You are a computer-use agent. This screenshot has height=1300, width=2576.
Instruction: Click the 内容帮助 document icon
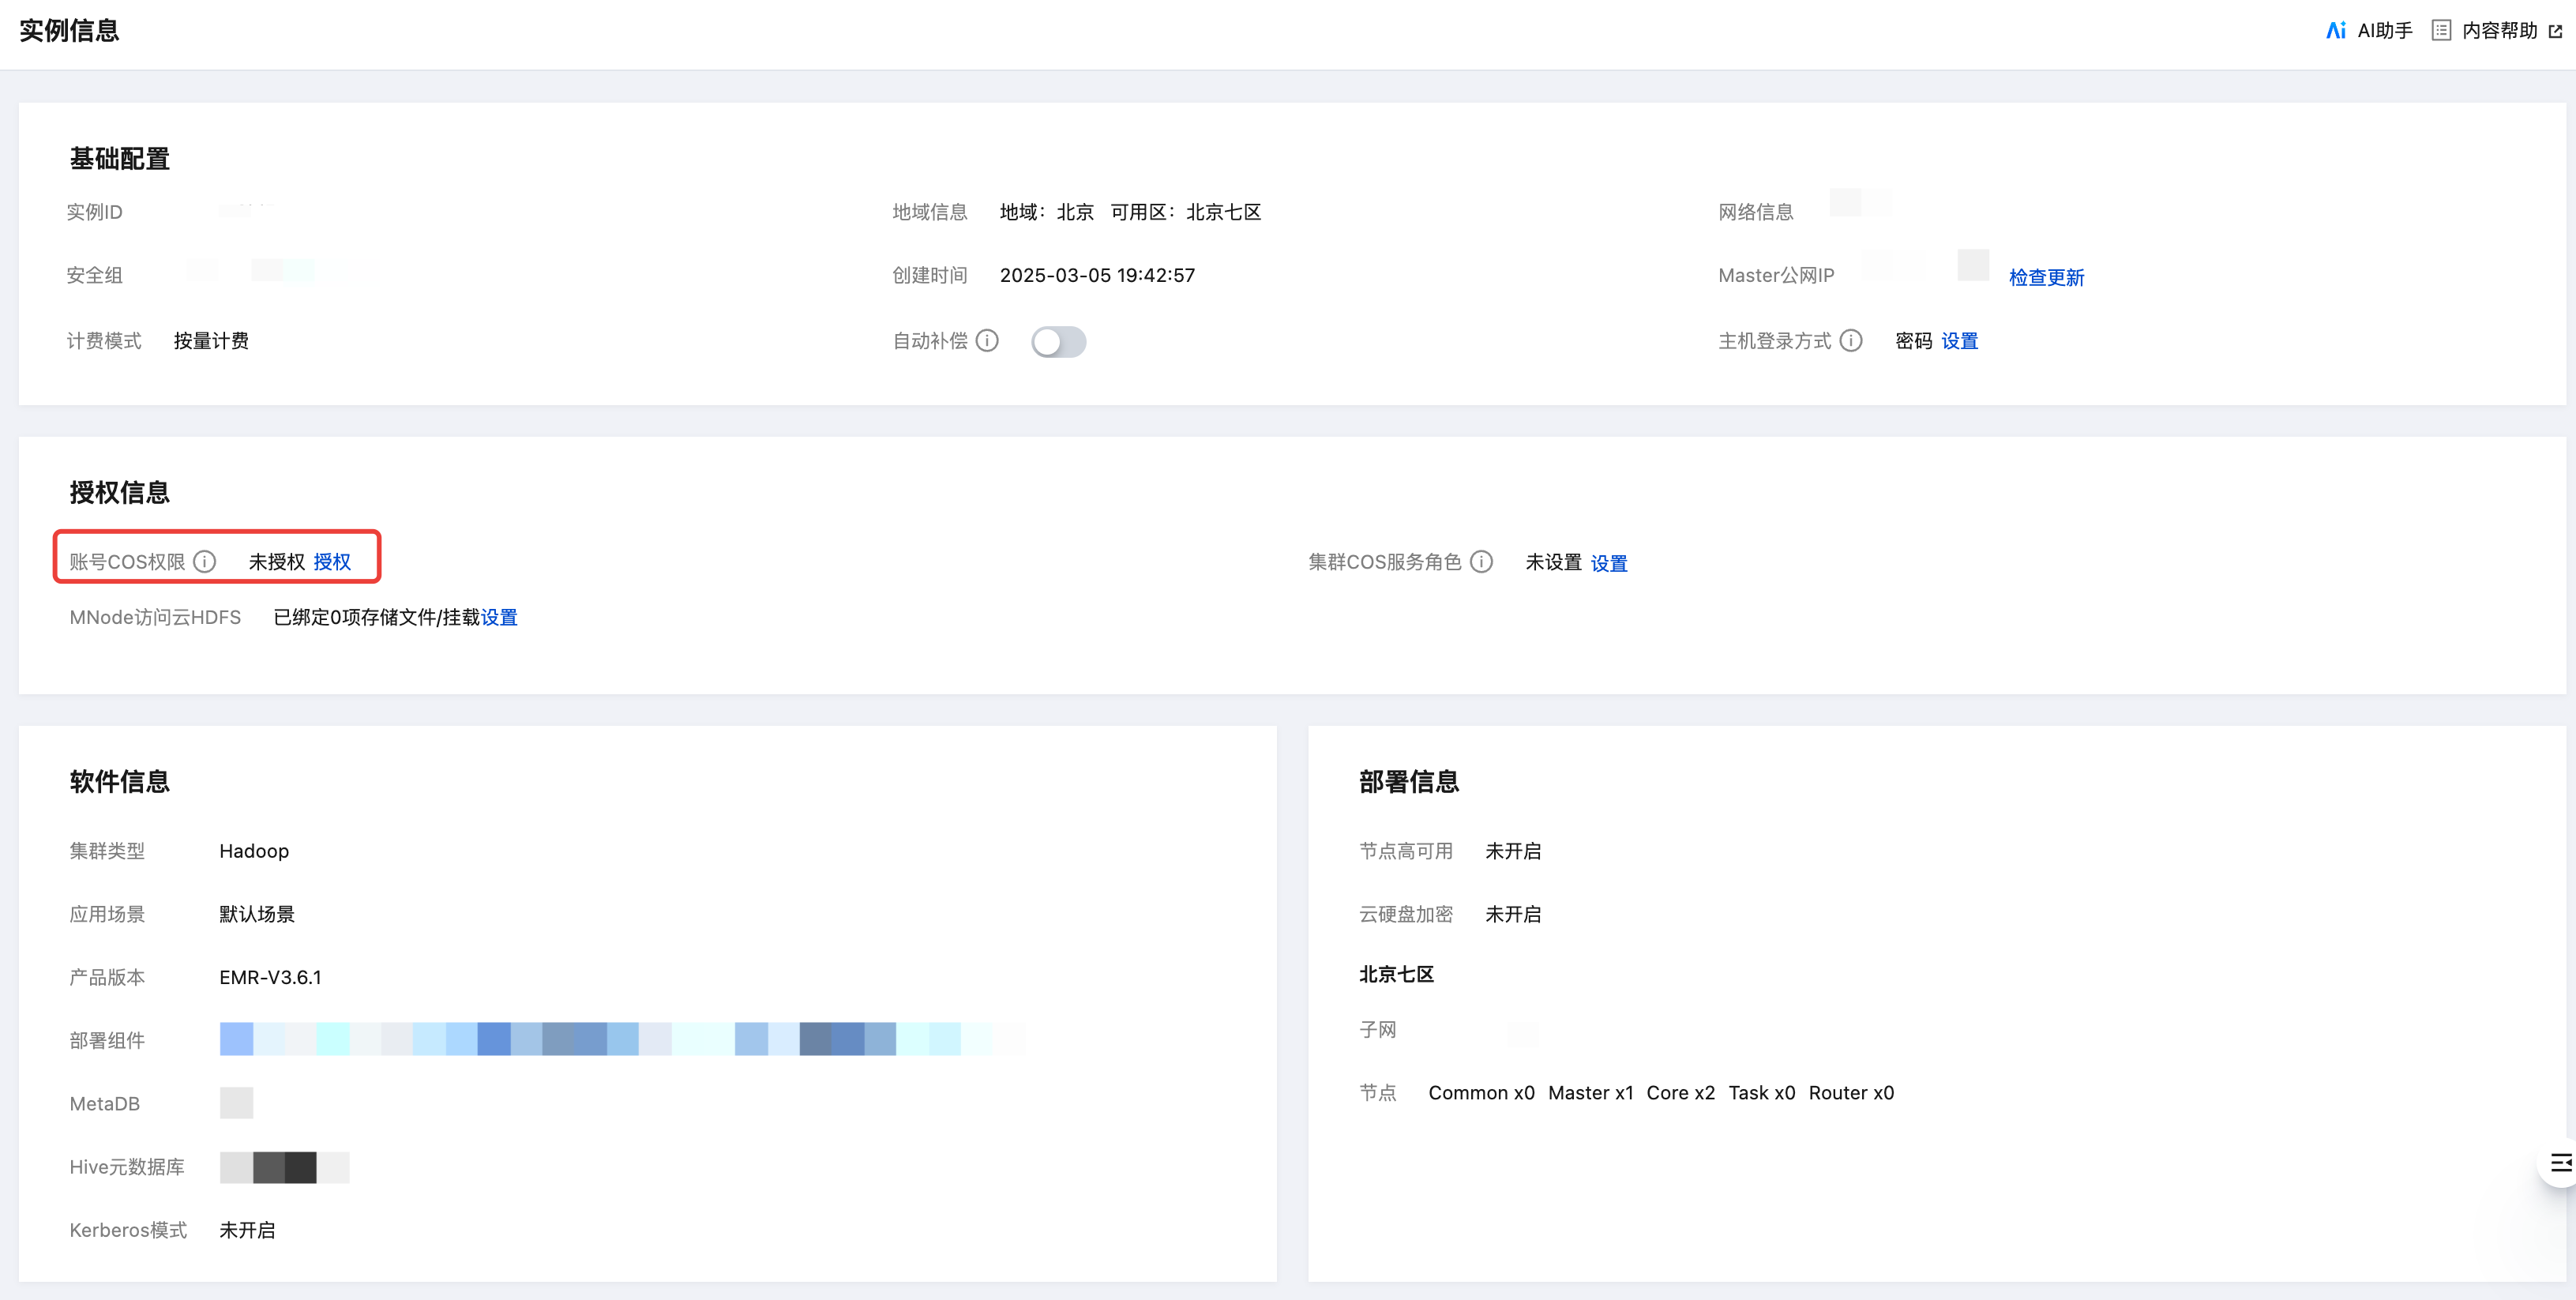[x=2441, y=30]
